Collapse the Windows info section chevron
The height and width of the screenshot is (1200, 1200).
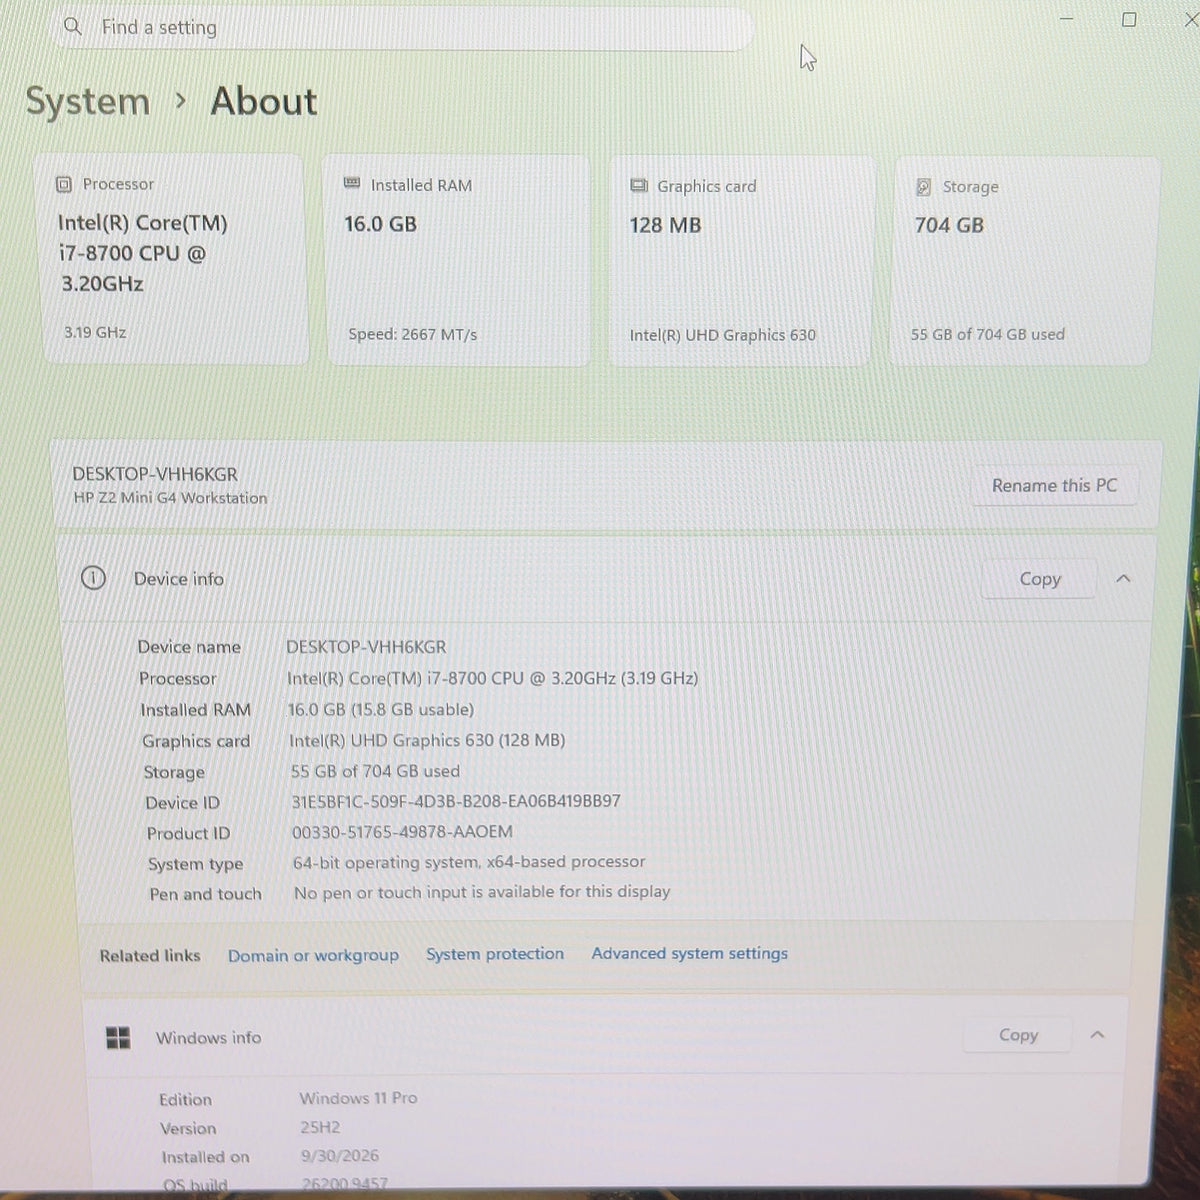(x=1097, y=1035)
